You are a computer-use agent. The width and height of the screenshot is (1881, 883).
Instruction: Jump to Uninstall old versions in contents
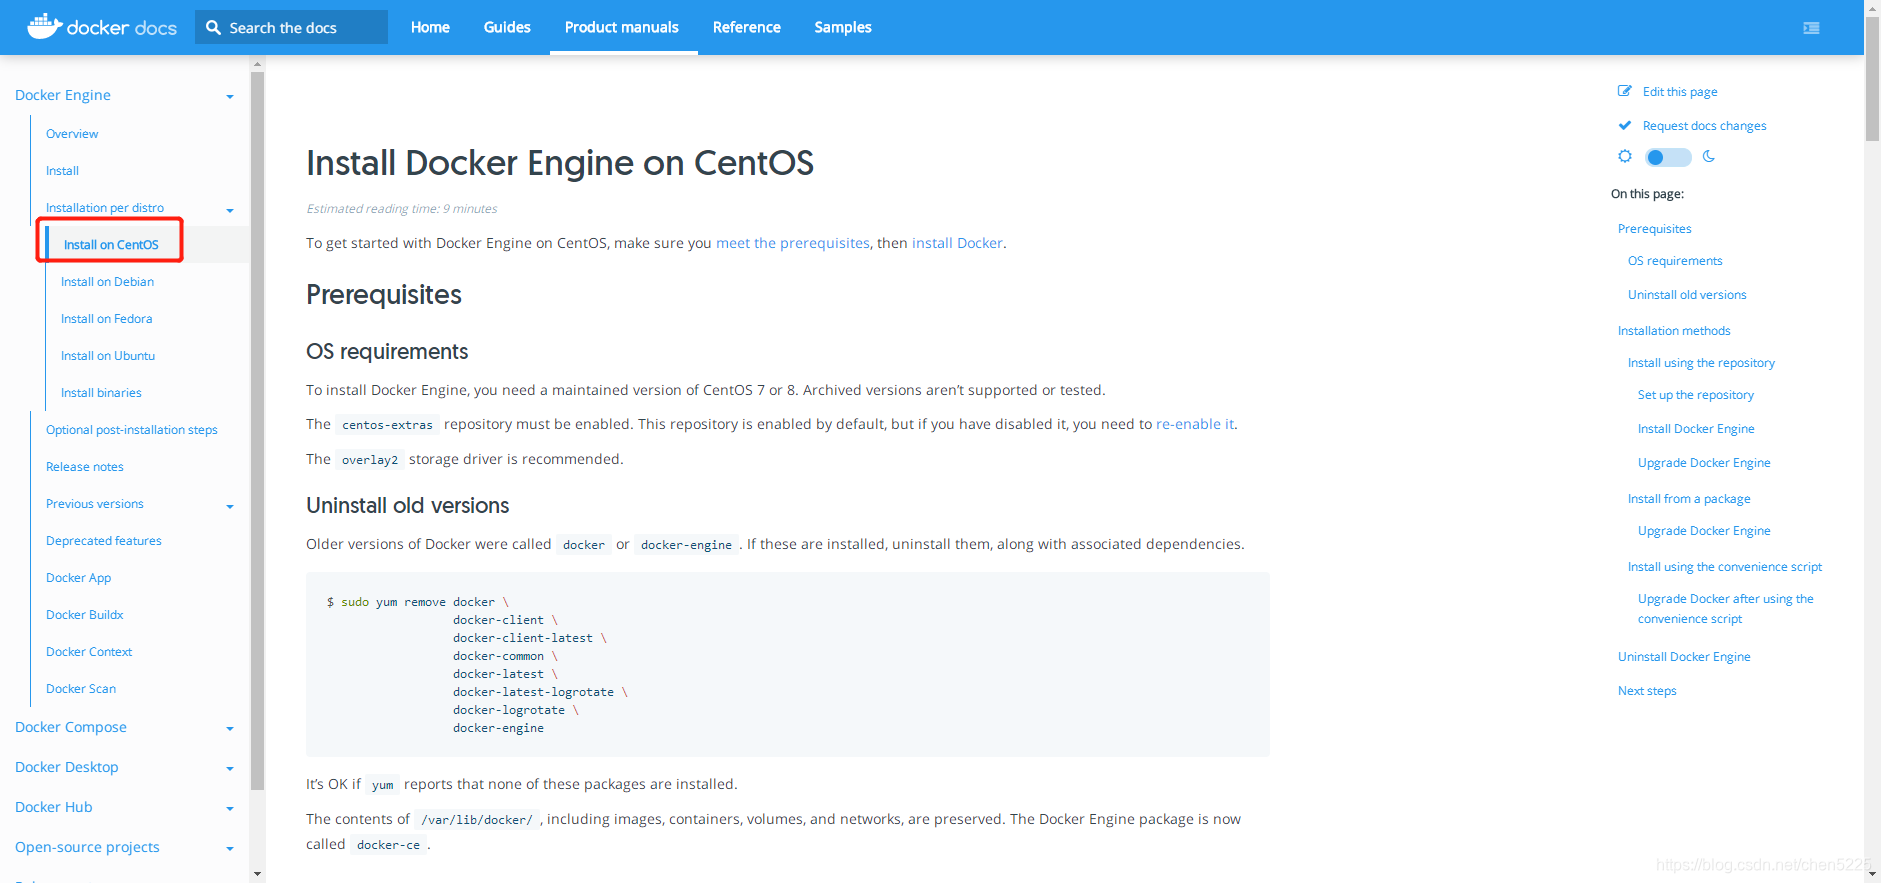pos(1687,295)
